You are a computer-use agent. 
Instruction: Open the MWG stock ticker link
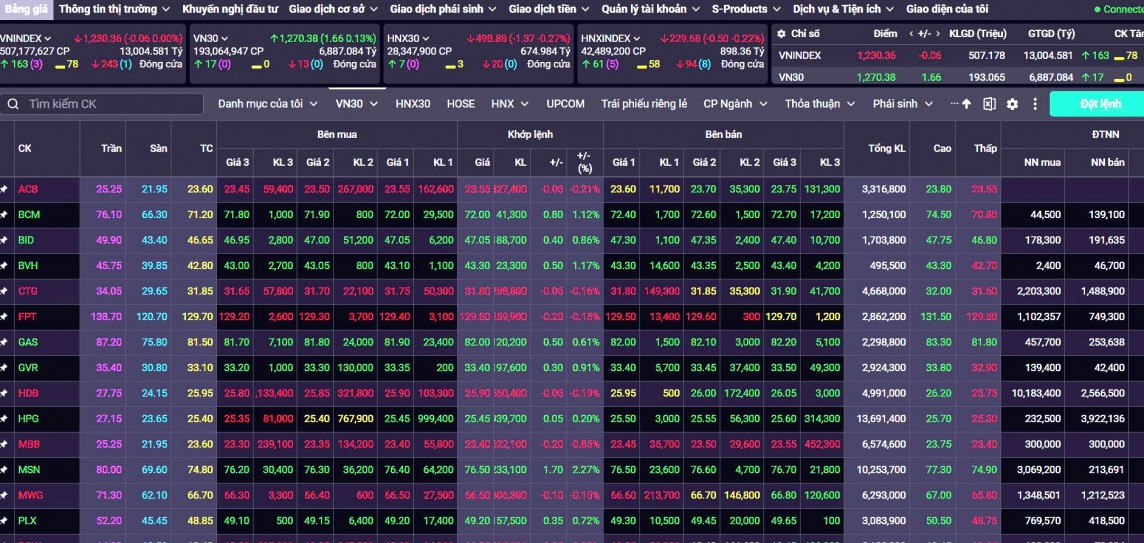pos(29,494)
